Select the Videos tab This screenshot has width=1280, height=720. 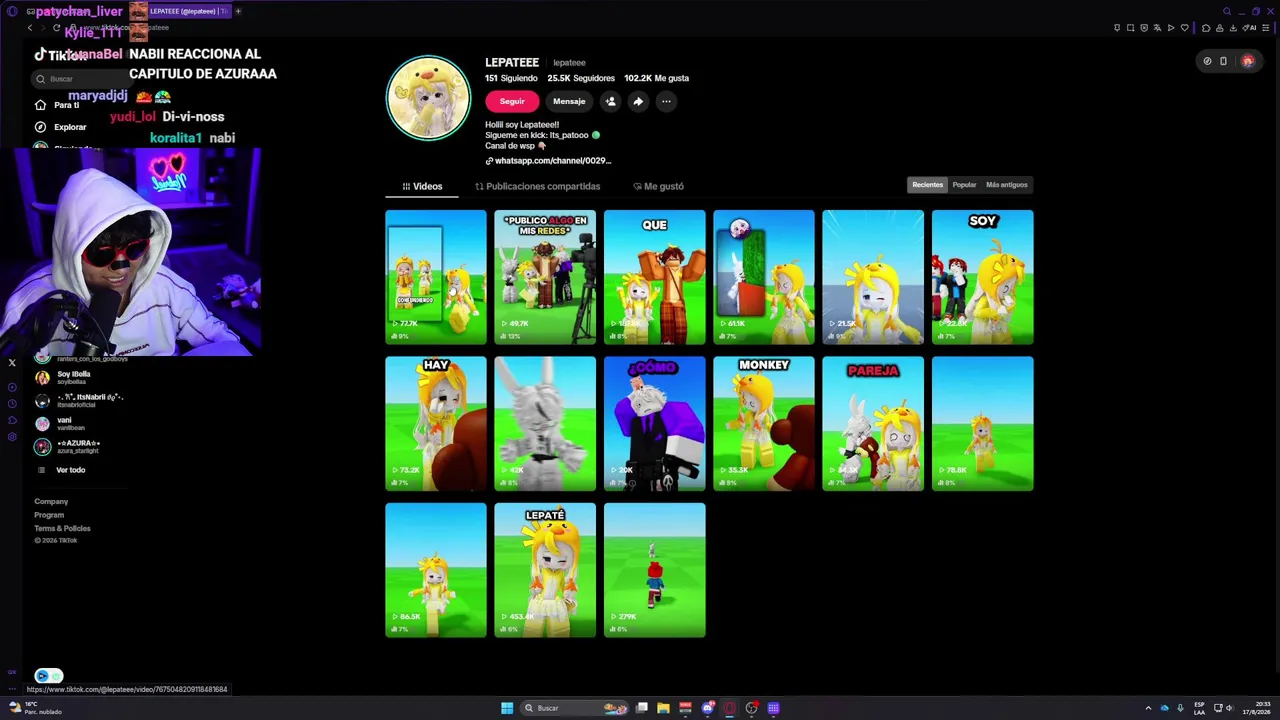422,186
